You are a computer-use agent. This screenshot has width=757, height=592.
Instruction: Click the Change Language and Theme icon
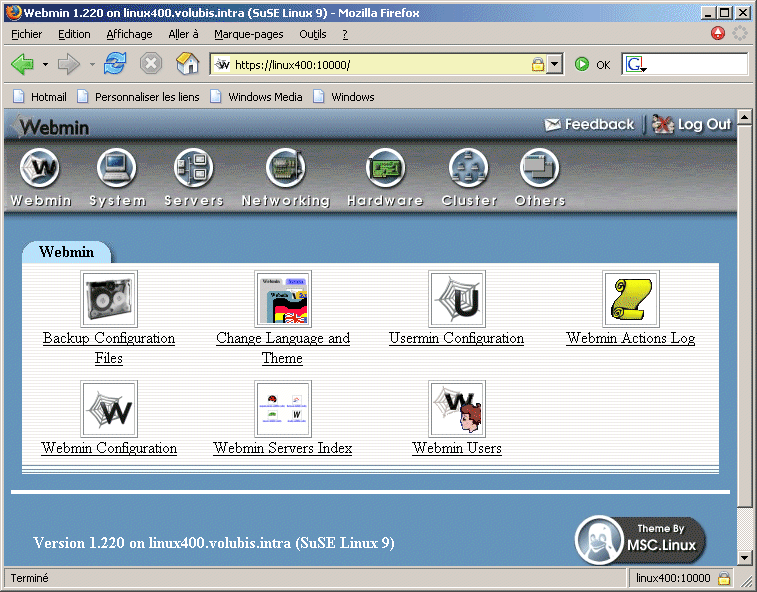[x=283, y=299]
